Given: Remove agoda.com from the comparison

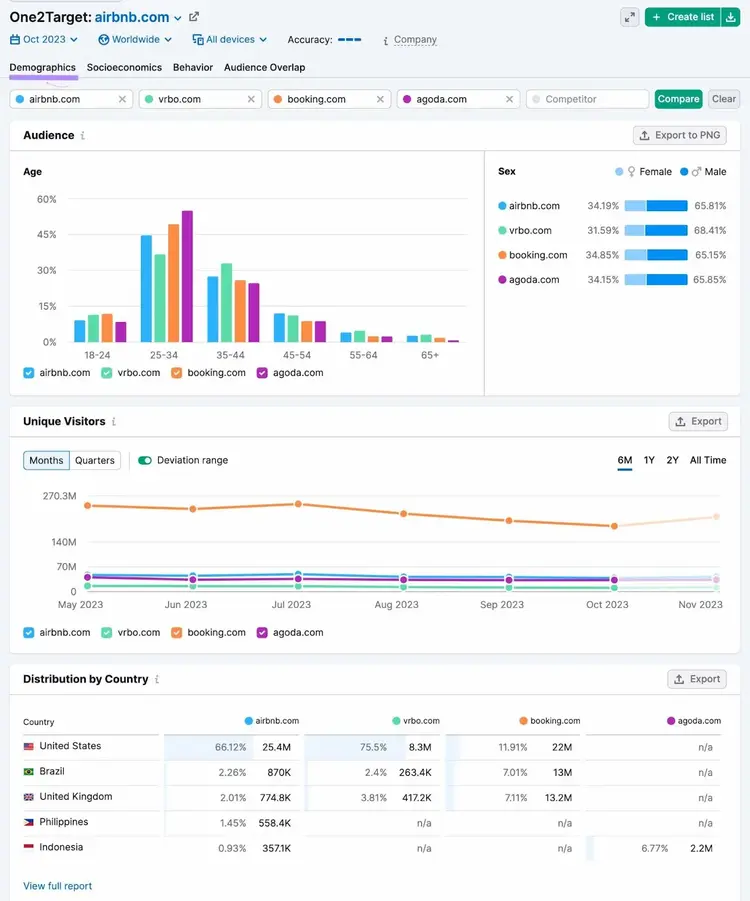Looking at the screenshot, I should click(x=509, y=99).
